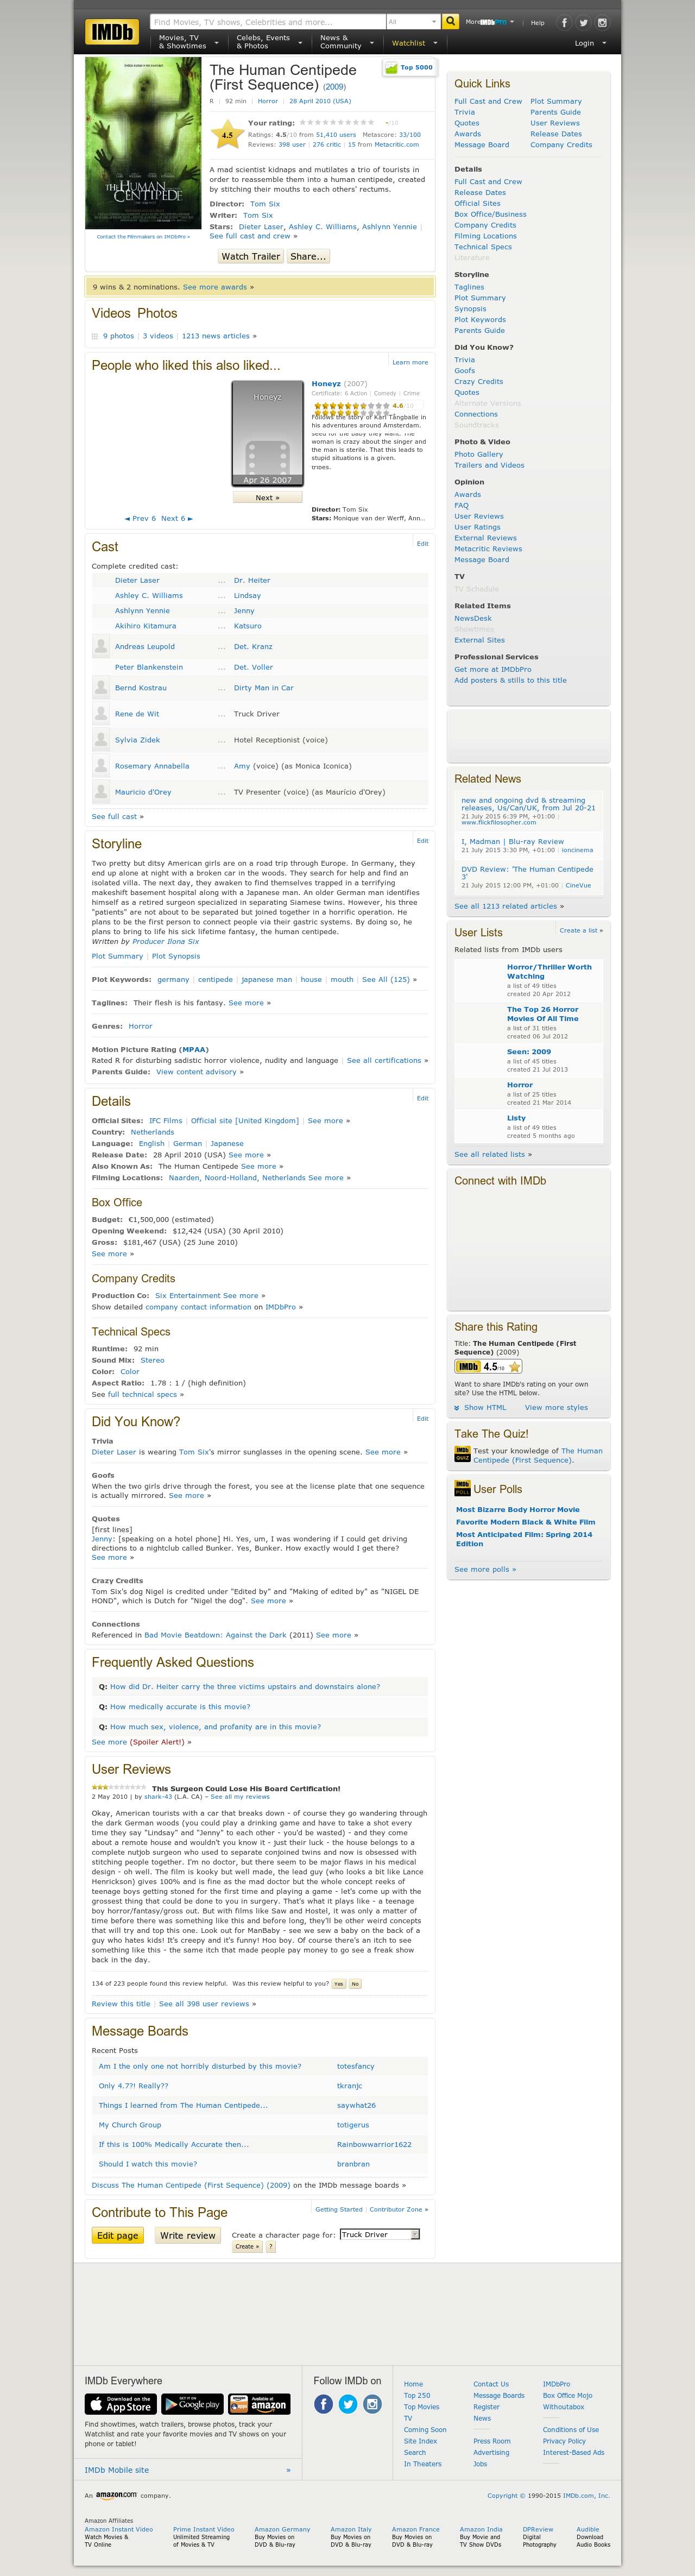
Task: Open Trailers and Videos sidebar link
Action: pos(489,465)
